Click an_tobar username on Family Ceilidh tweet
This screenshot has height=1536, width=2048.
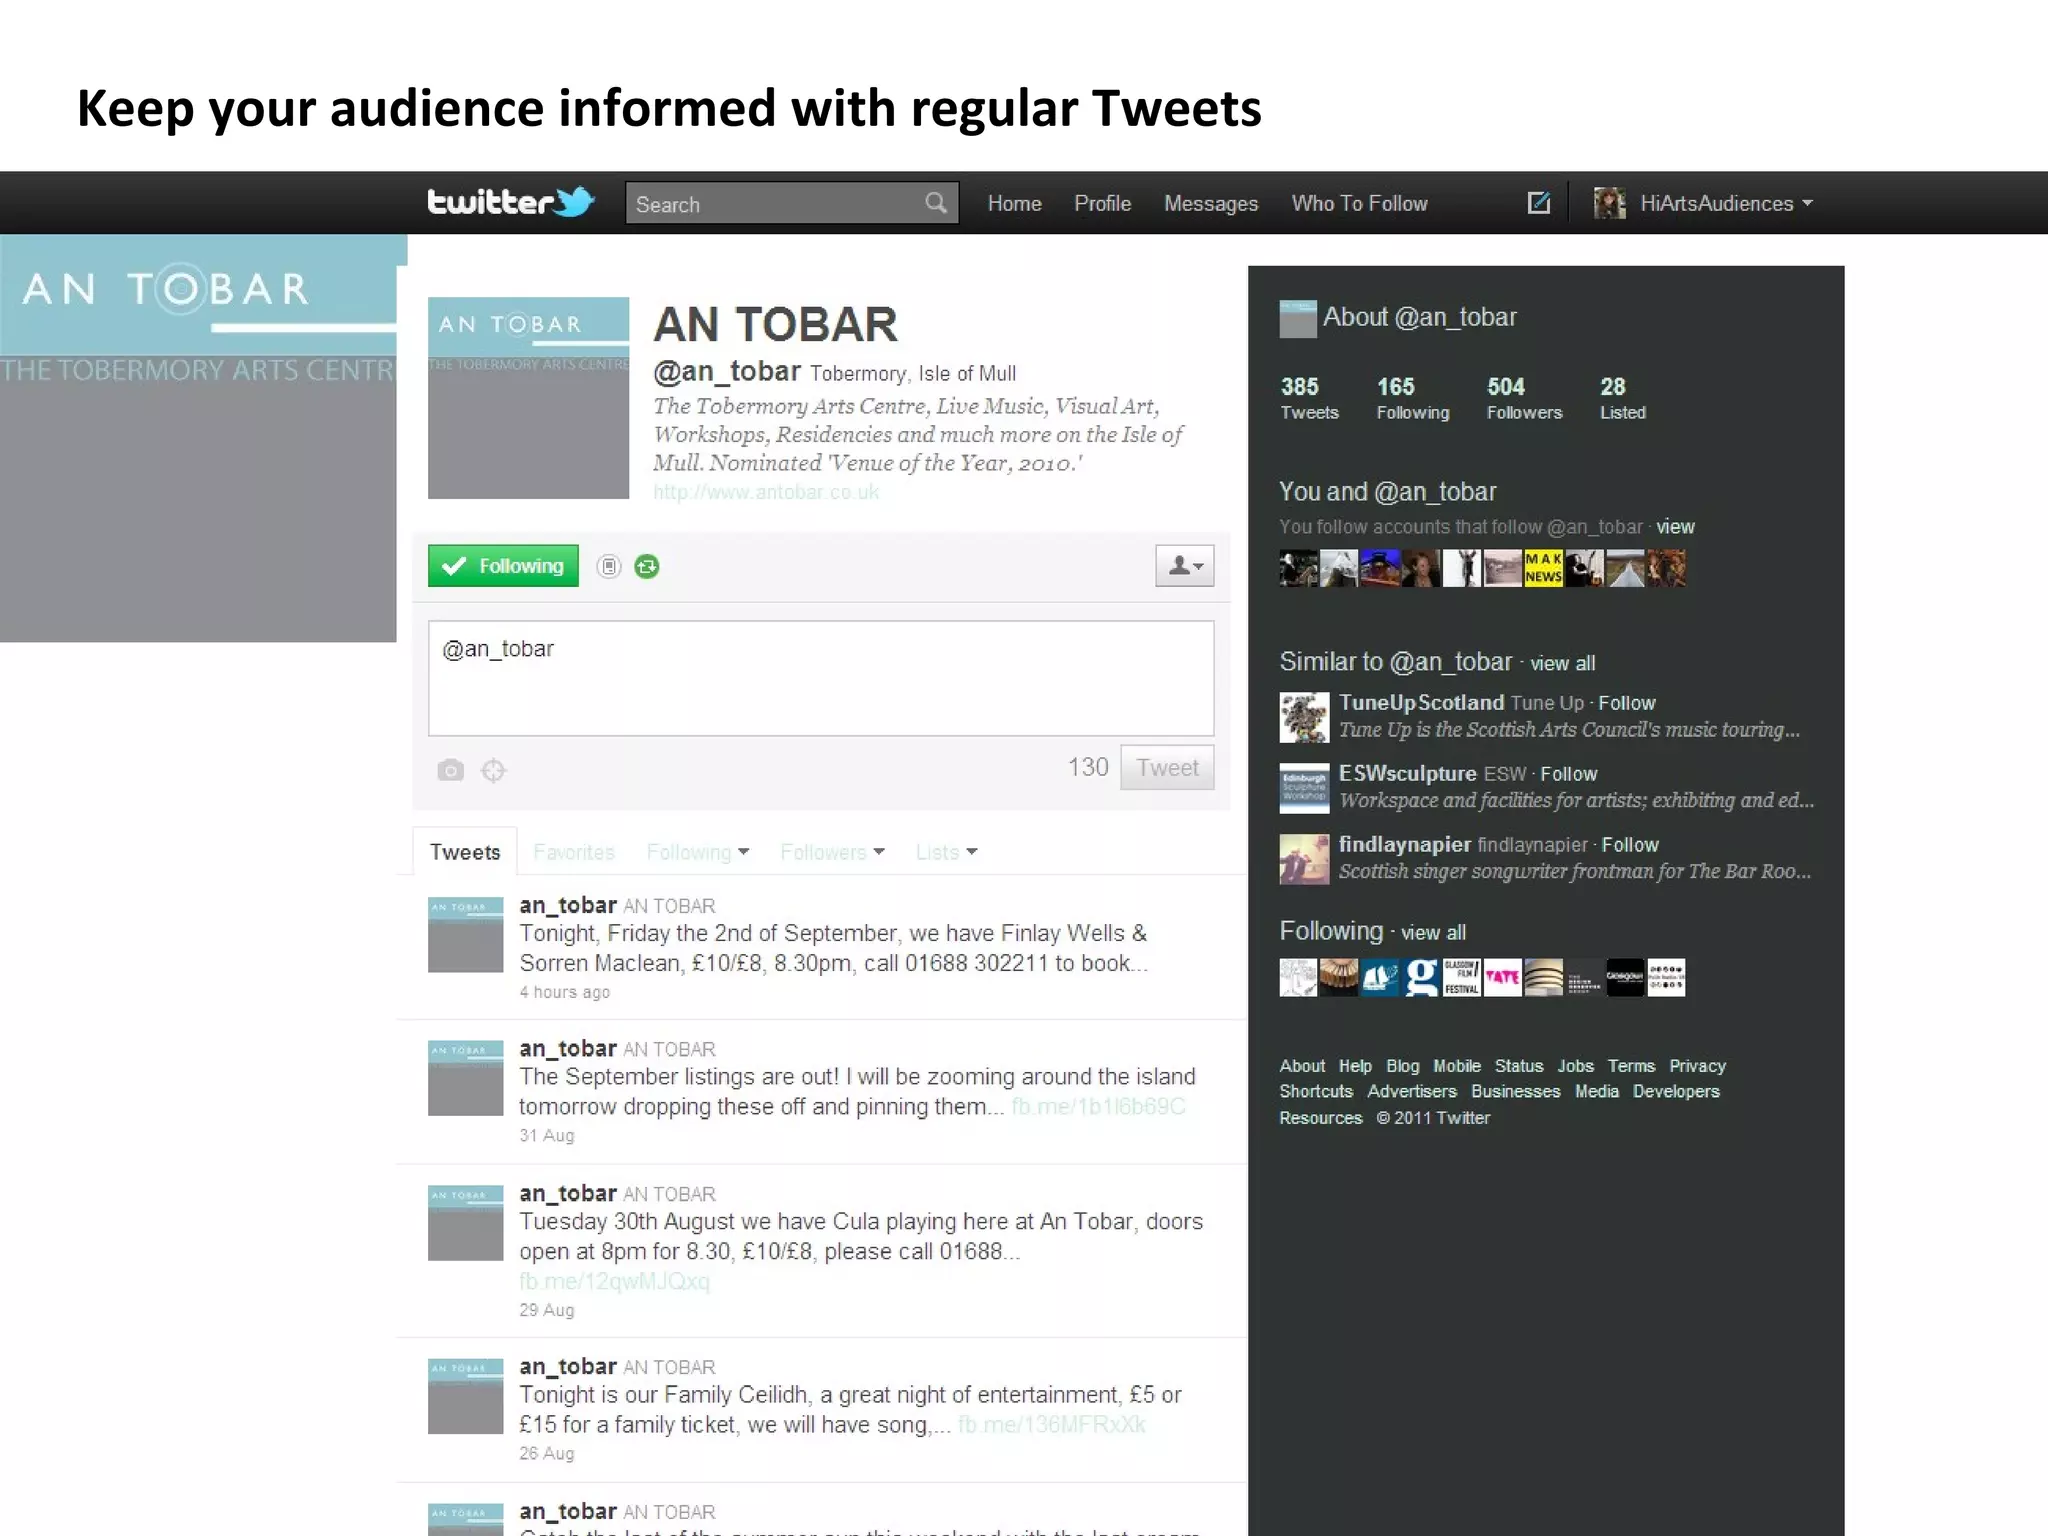pyautogui.click(x=567, y=1367)
